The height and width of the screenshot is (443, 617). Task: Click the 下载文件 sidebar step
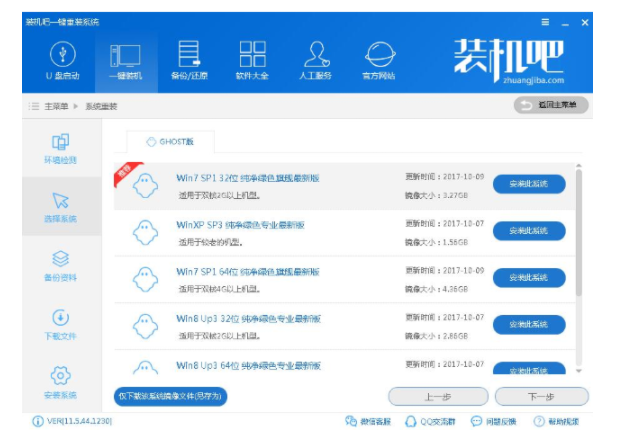click(x=61, y=325)
